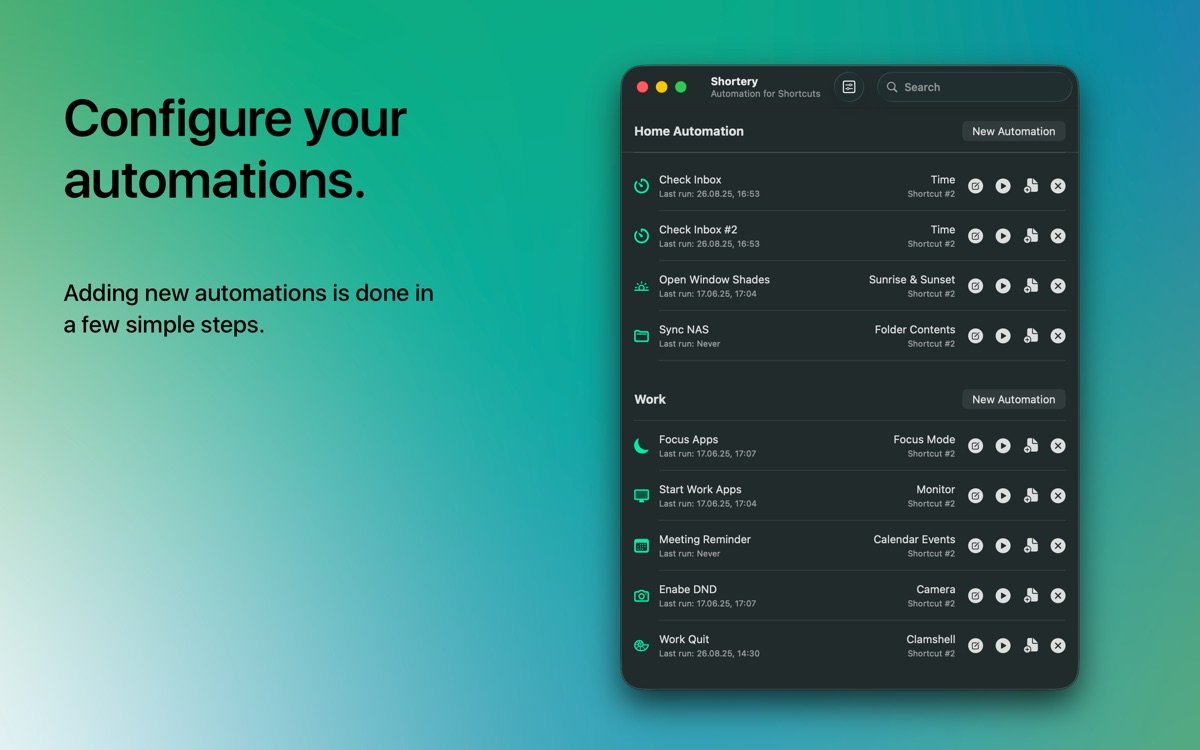
Task: Click the moon icon beside Focus Apps
Action: point(642,446)
